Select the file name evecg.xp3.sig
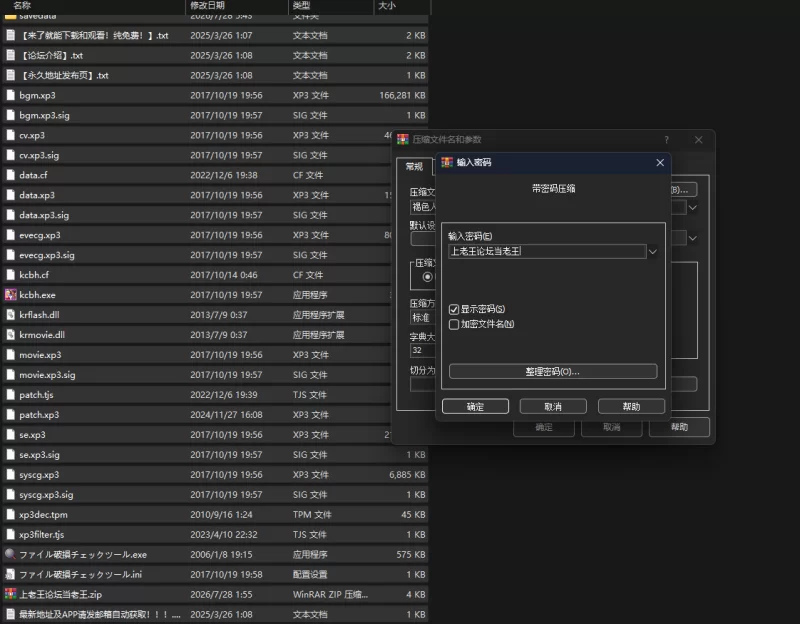The image size is (800, 624). click(x=47, y=255)
